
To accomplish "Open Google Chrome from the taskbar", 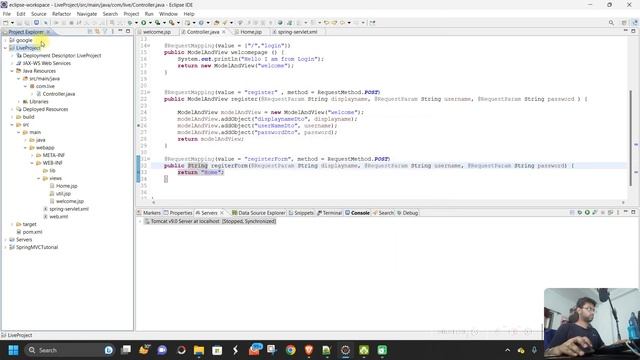I will click(291, 350).
